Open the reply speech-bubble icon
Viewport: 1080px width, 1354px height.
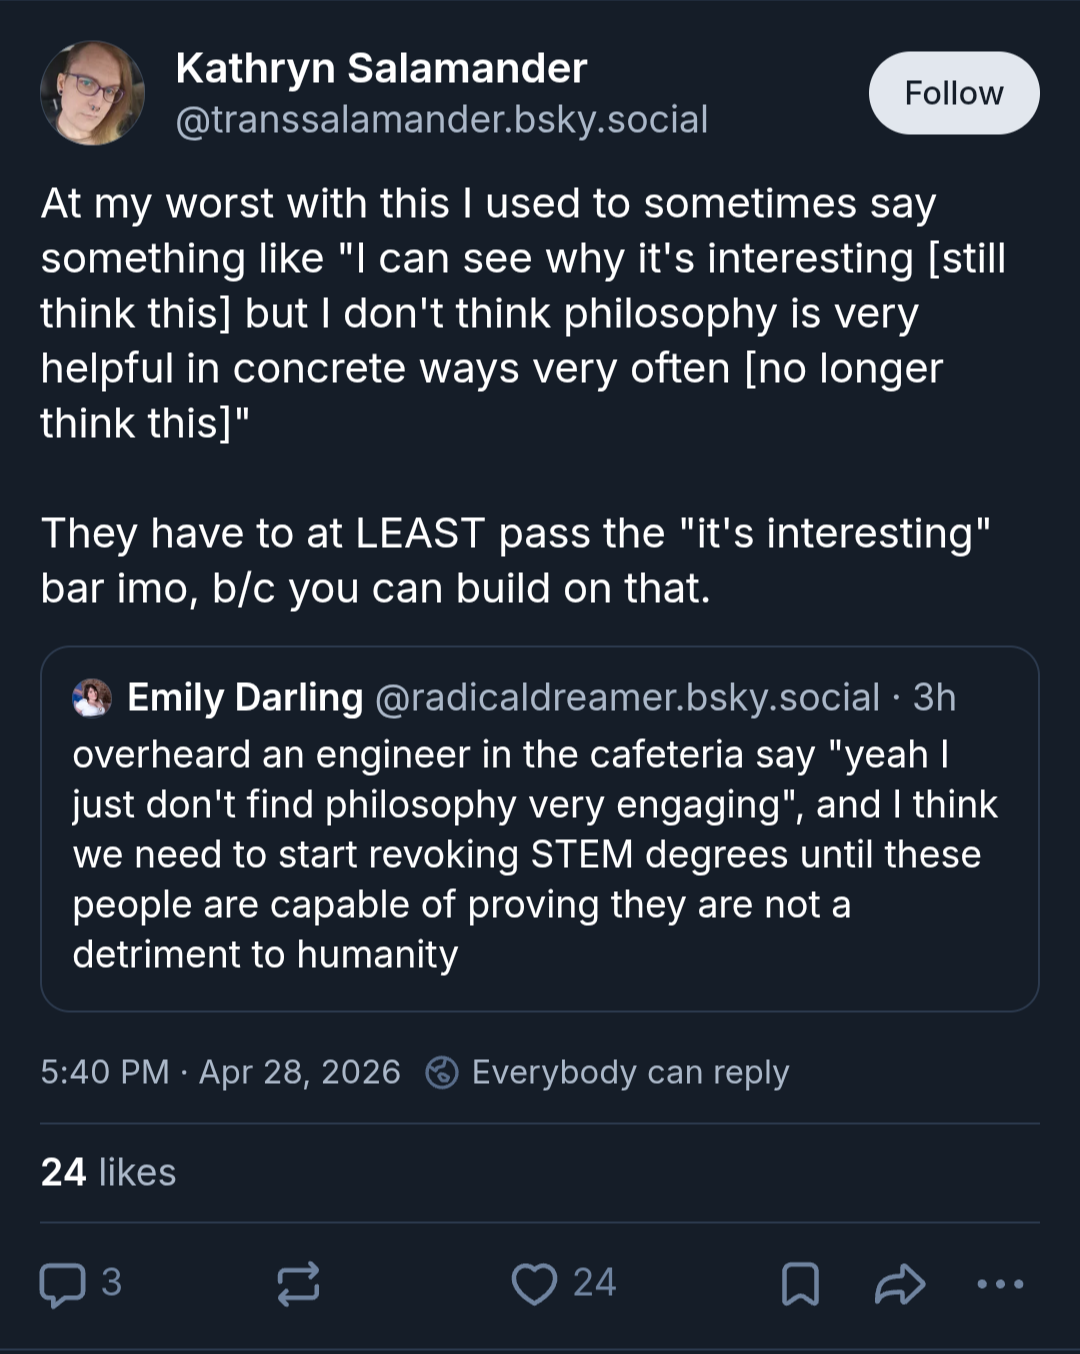pyautogui.click(x=62, y=1284)
